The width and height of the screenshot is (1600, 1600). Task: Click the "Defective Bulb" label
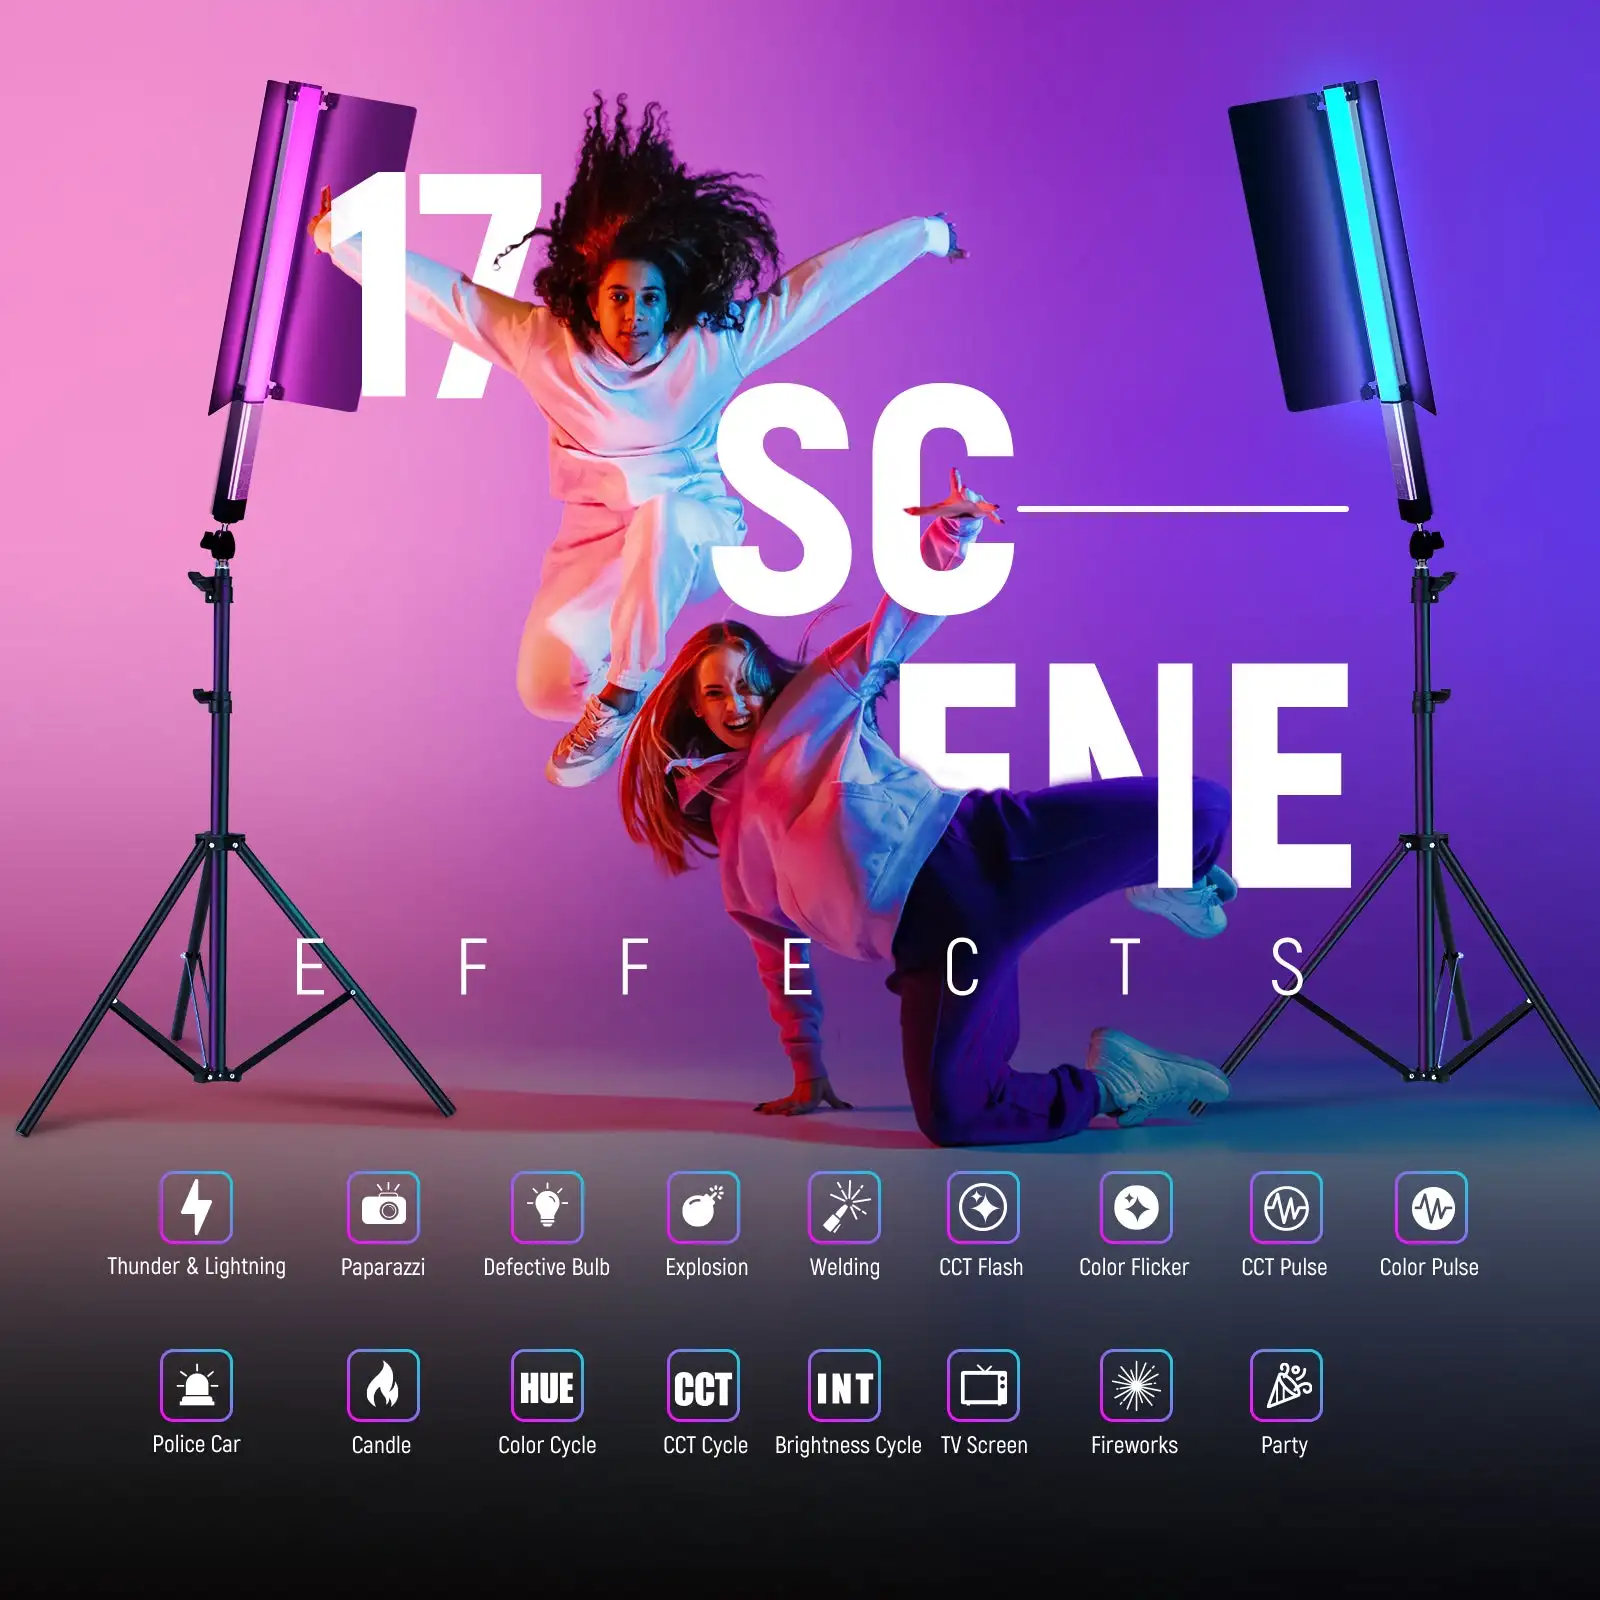click(x=547, y=1267)
